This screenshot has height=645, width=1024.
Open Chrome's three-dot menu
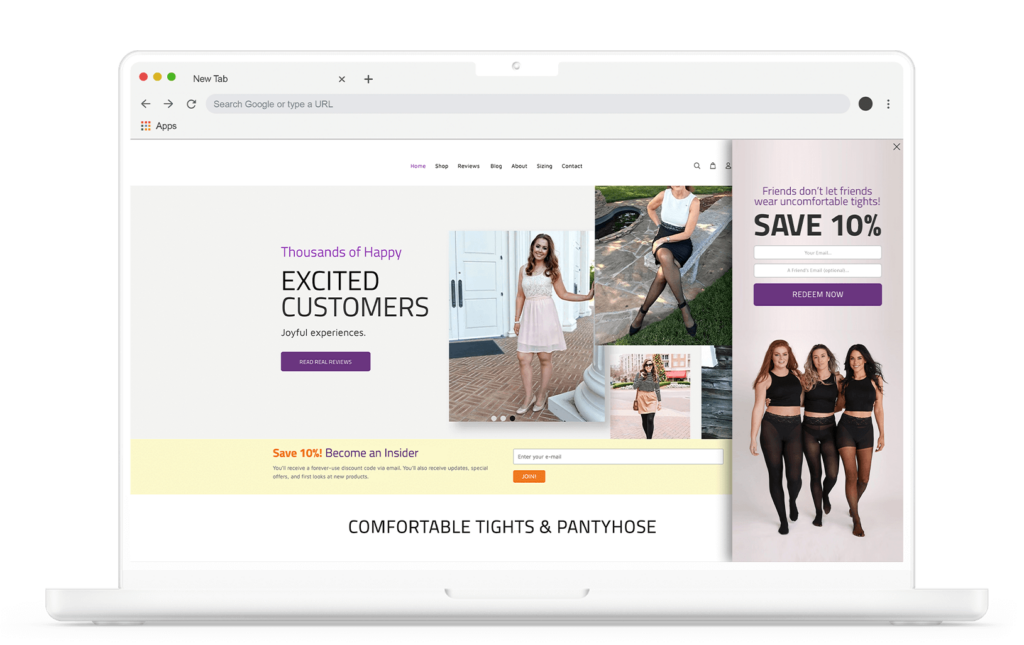(x=888, y=104)
